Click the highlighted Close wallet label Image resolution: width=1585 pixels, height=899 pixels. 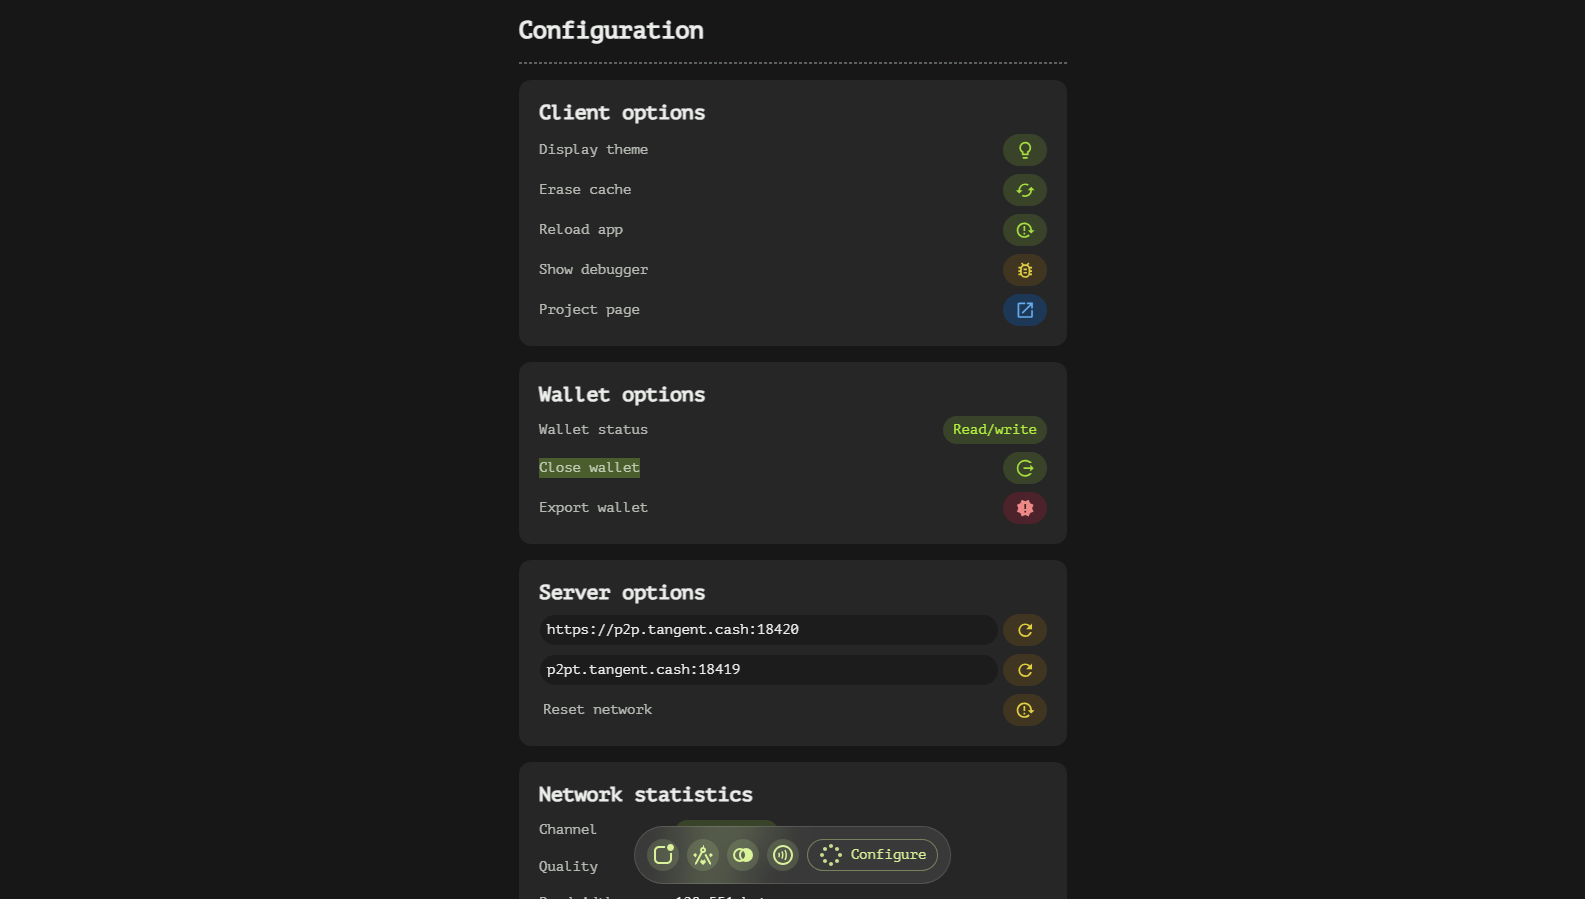[589, 468]
